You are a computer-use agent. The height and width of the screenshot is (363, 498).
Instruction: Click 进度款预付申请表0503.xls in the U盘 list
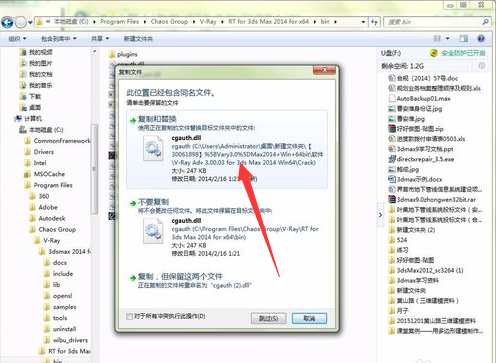431,139
